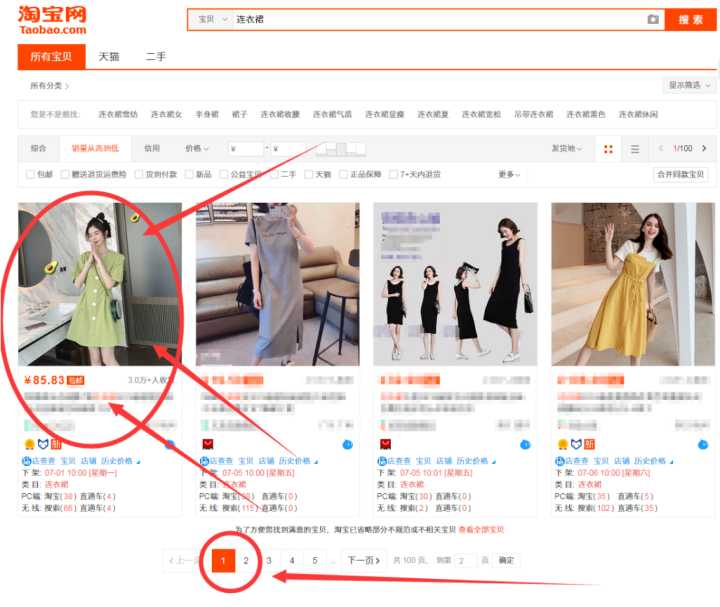Click the maximum price input field
The width and height of the screenshot is (720, 607).
click(x=292, y=149)
